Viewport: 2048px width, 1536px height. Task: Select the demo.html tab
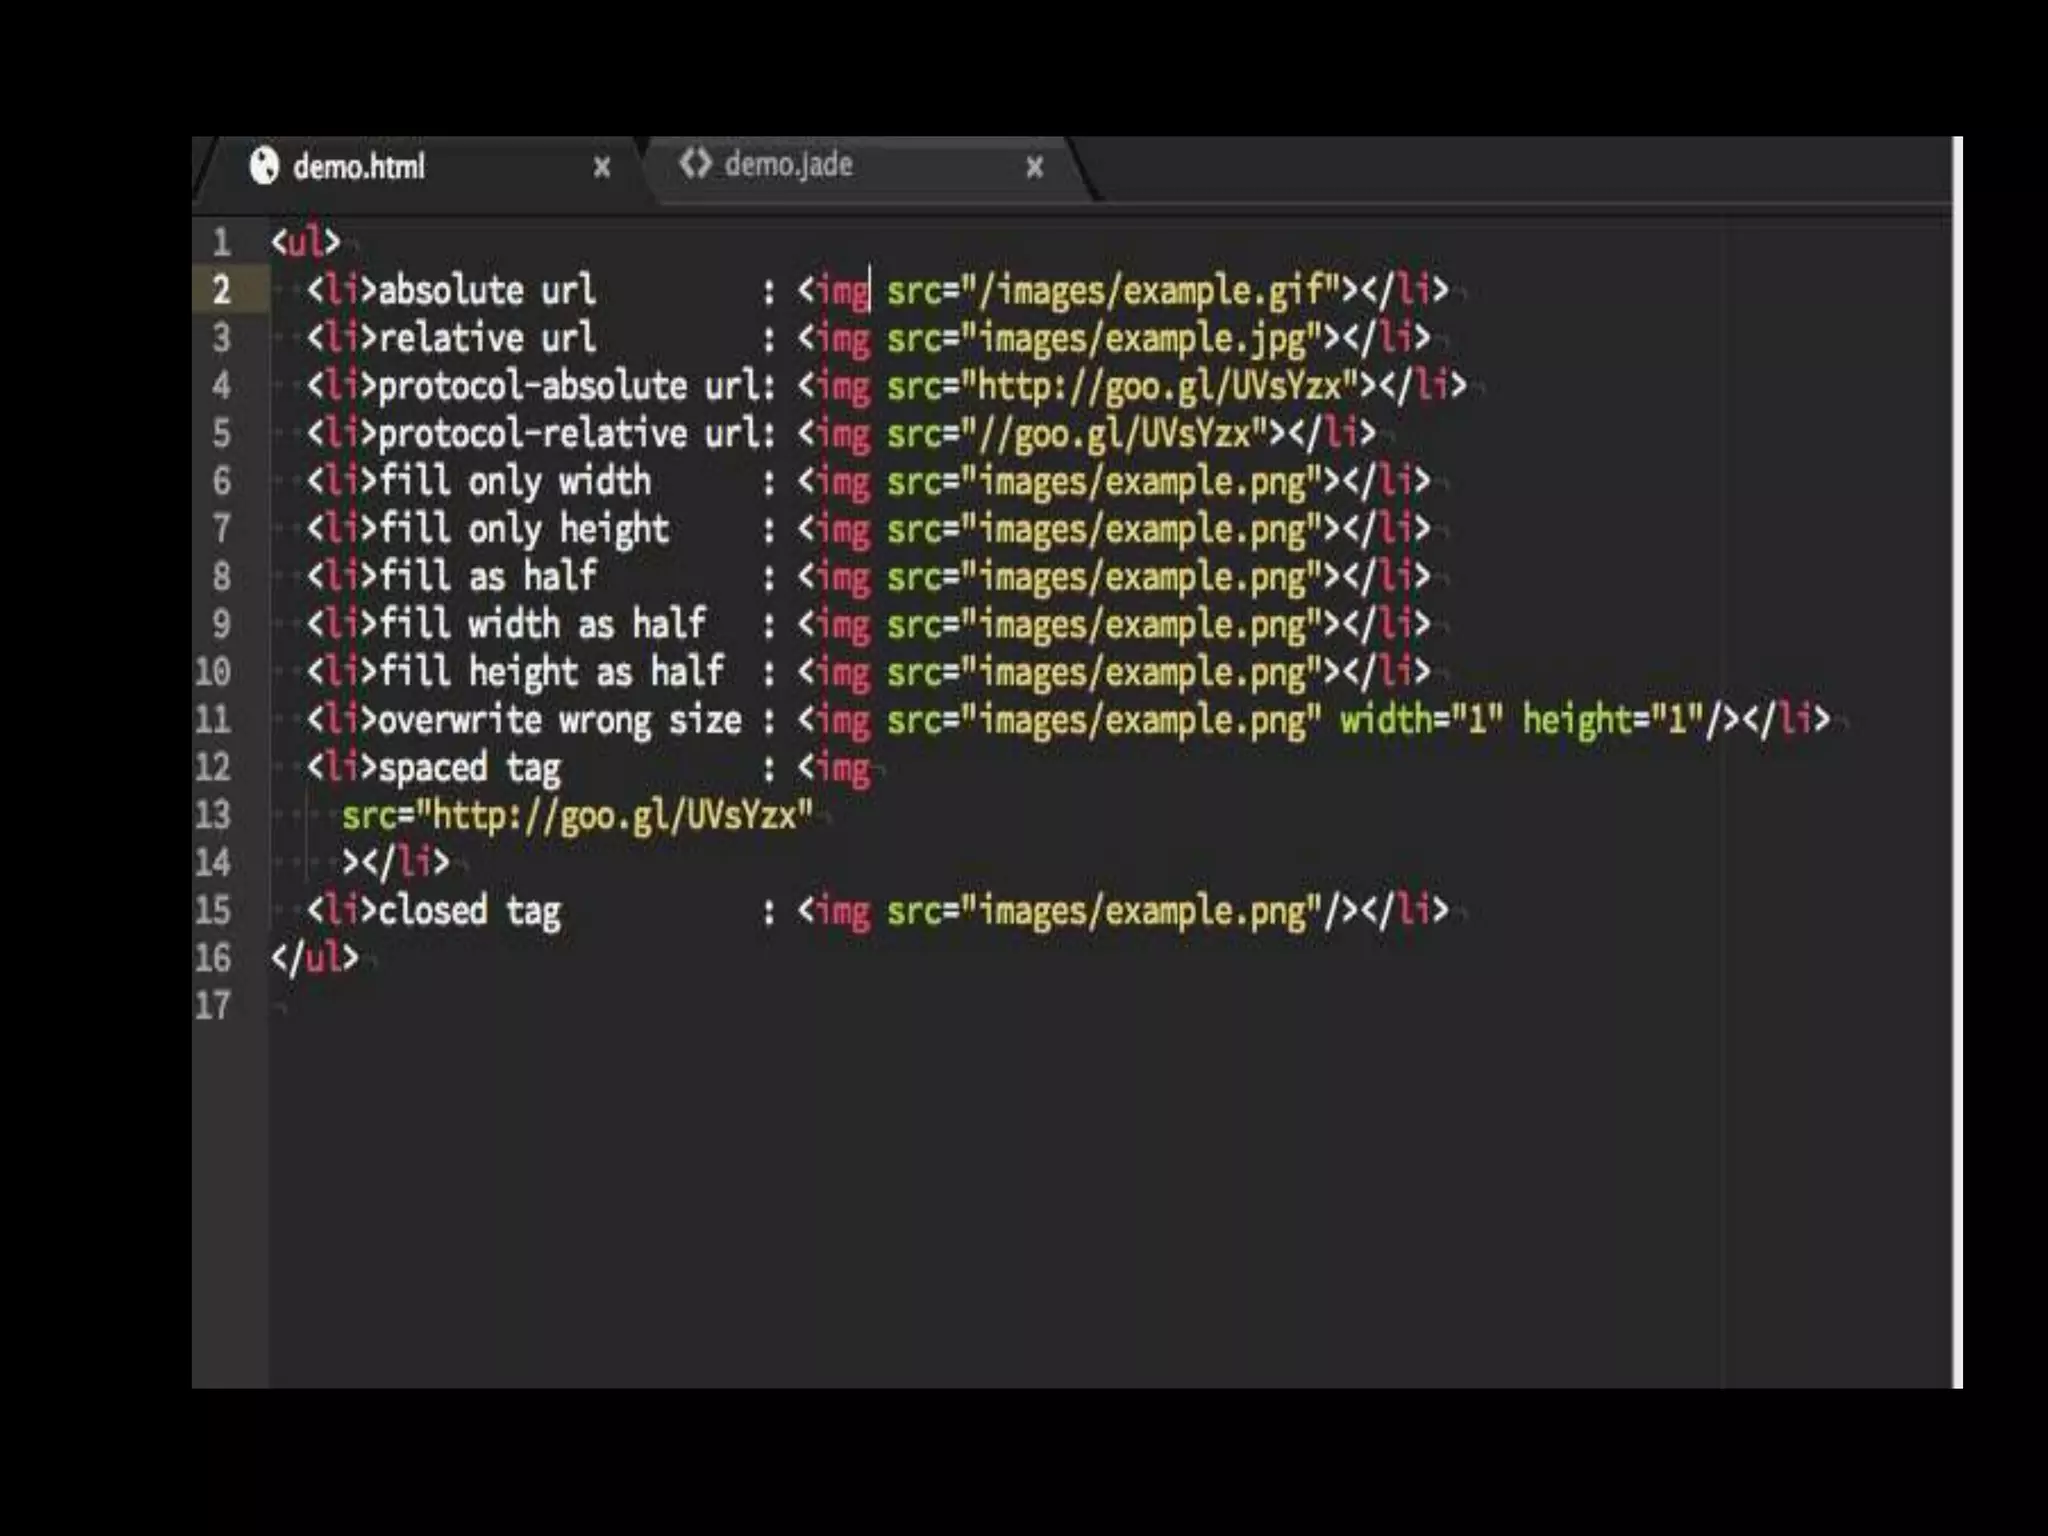coord(358,166)
